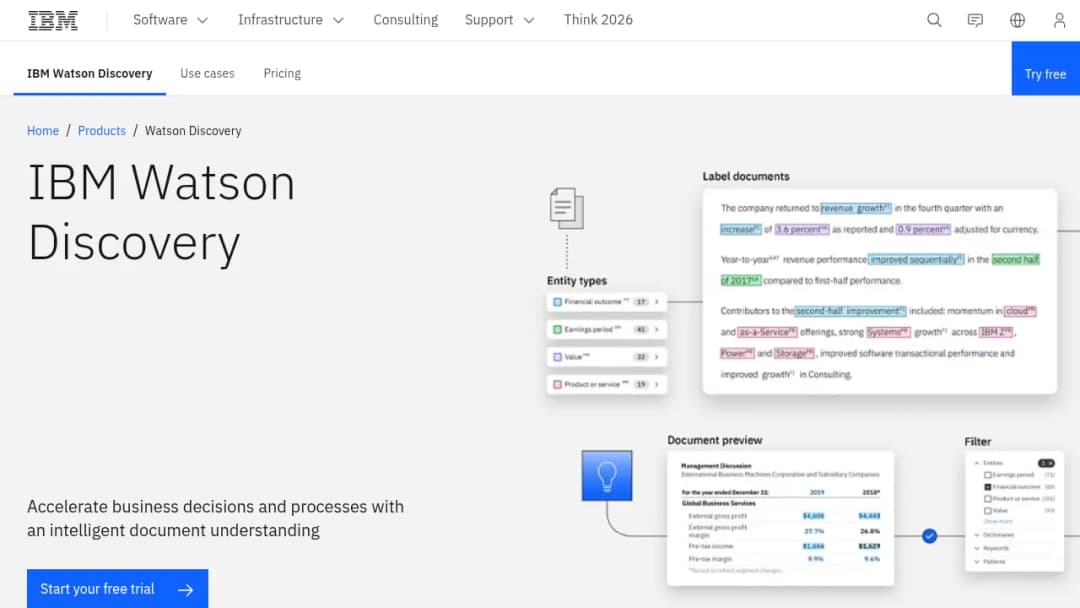Click the 'Entity types' heading
1080x608 pixels.
click(x=577, y=280)
